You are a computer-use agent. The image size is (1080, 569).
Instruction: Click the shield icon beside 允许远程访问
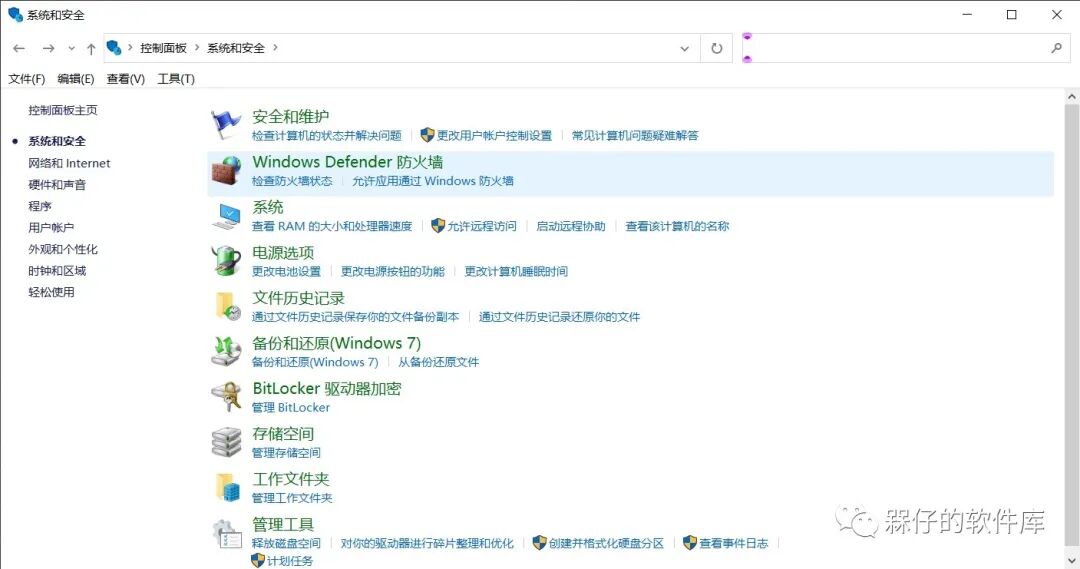pos(437,225)
